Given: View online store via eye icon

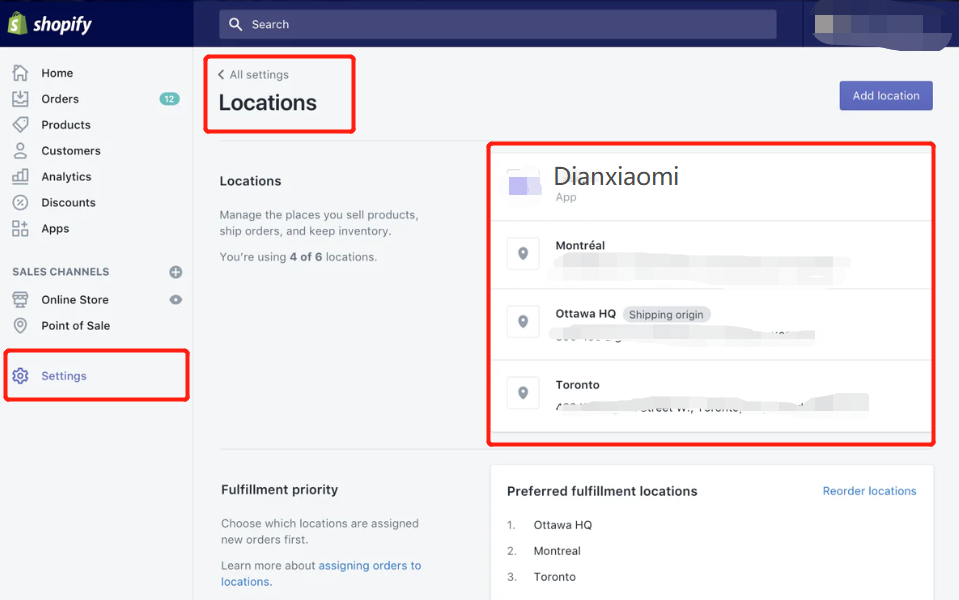Looking at the screenshot, I should pos(176,300).
